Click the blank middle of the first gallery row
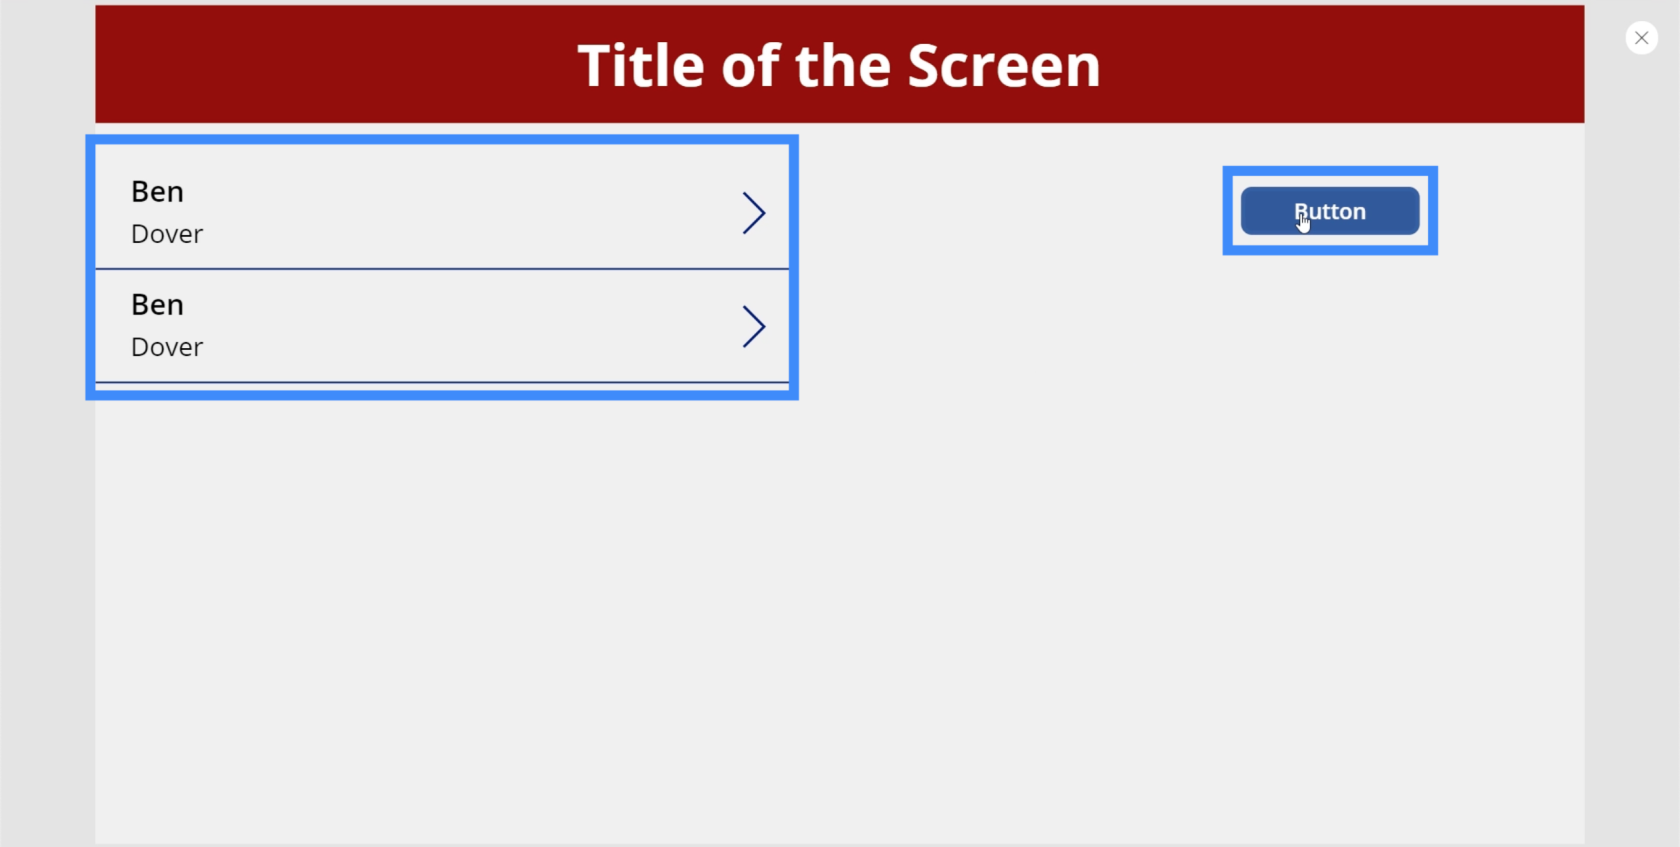Viewport: 1680px width, 847px height. (450, 210)
